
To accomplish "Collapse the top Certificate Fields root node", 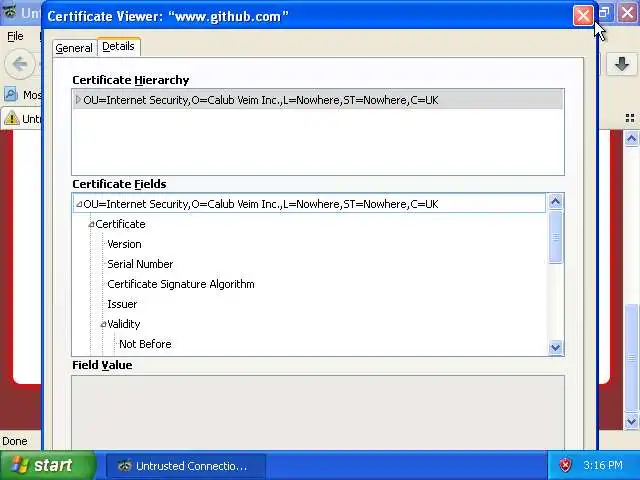I will [x=79, y=204].
